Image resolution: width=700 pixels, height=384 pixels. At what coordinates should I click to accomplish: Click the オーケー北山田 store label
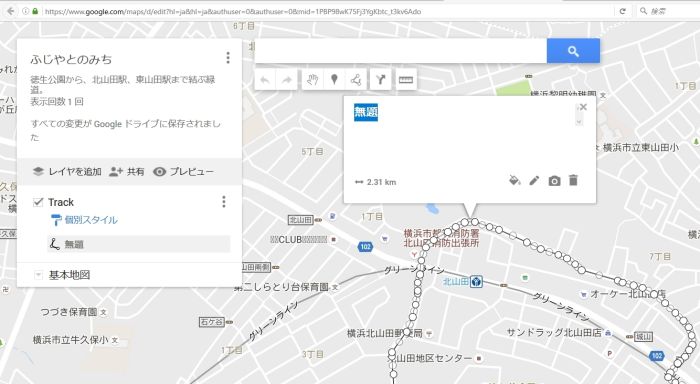tap(628, 294)
